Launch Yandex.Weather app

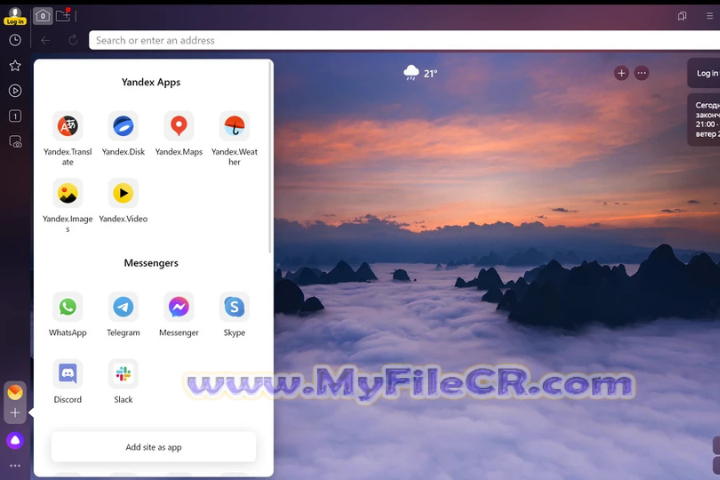click(x=234, y=138)
